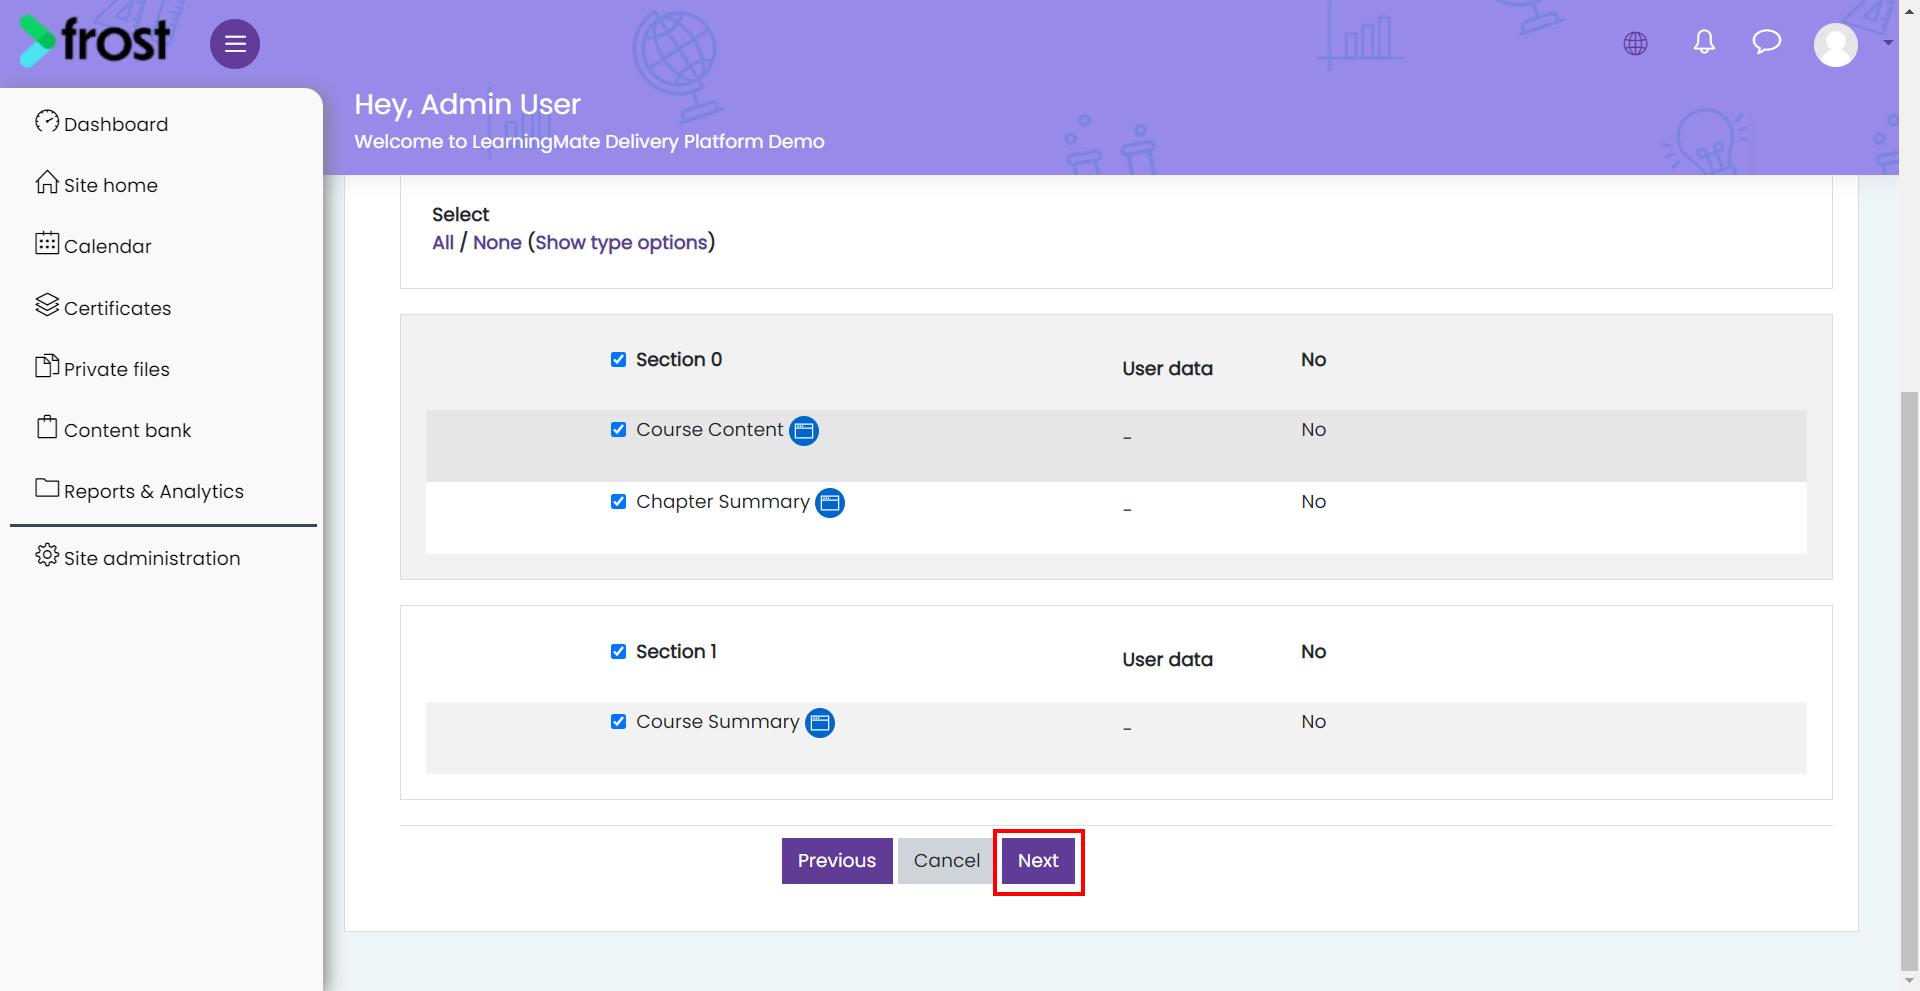Expand the user menu dropdown arrow
This screenshot has width=1920, height=991.
click(1887, 43)
